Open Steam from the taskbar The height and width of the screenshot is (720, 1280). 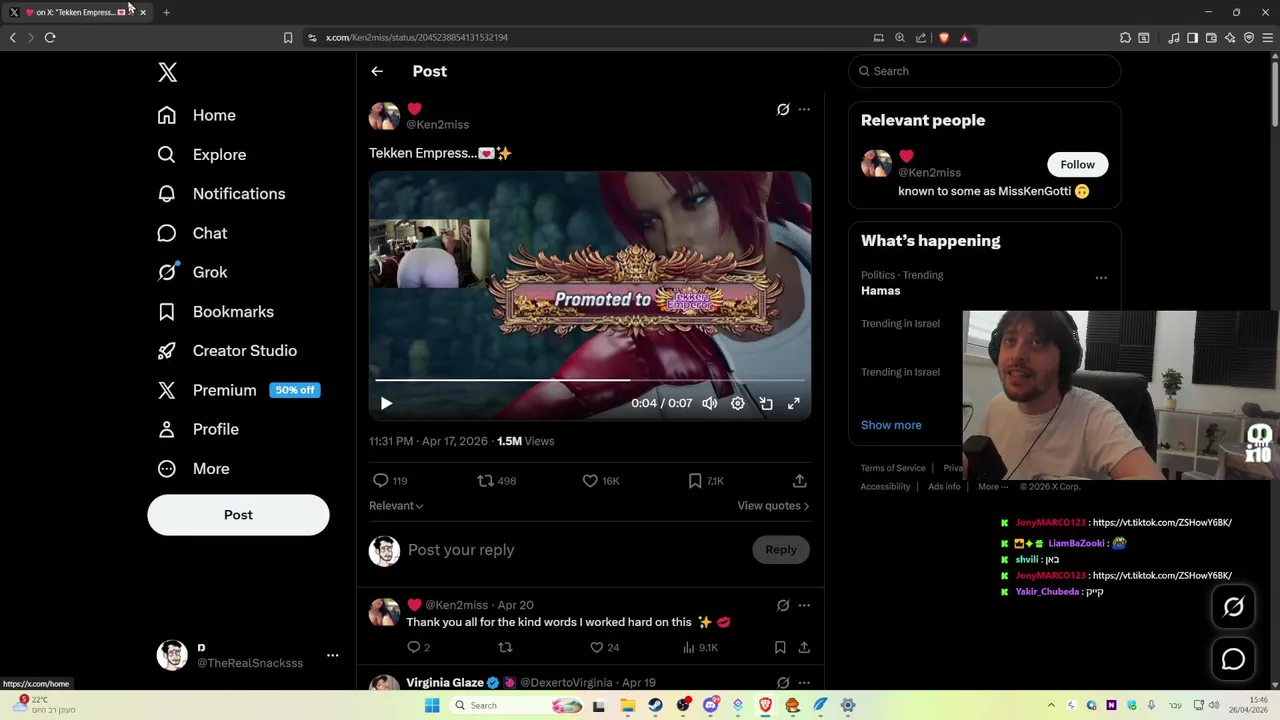pos(655,705)
